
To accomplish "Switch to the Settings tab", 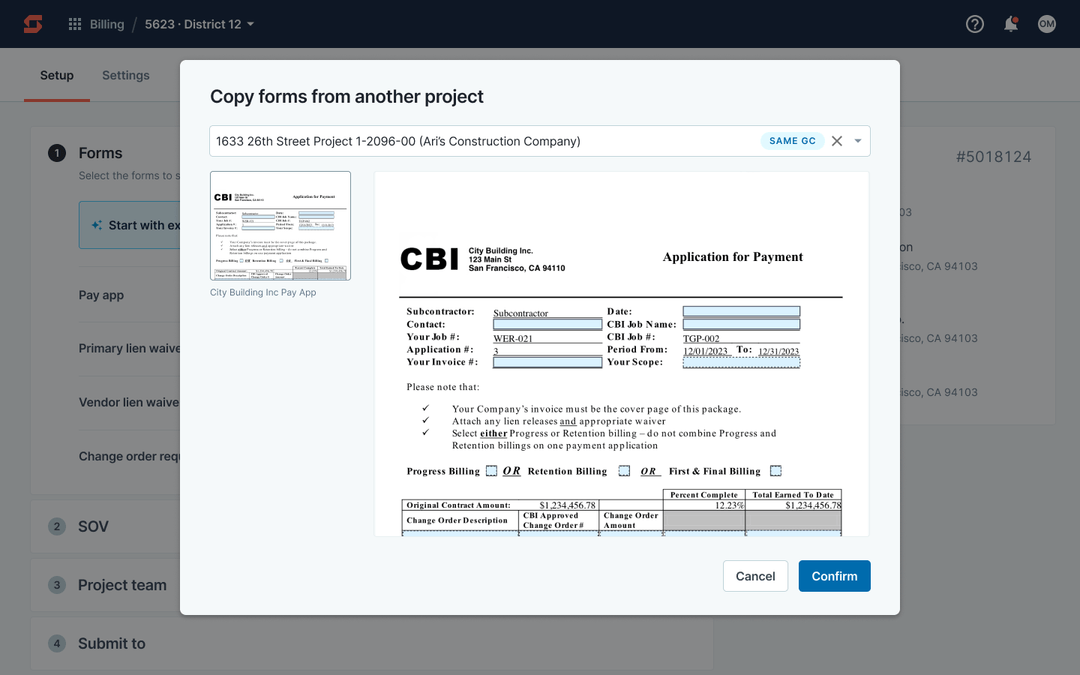I will (125, 75).
